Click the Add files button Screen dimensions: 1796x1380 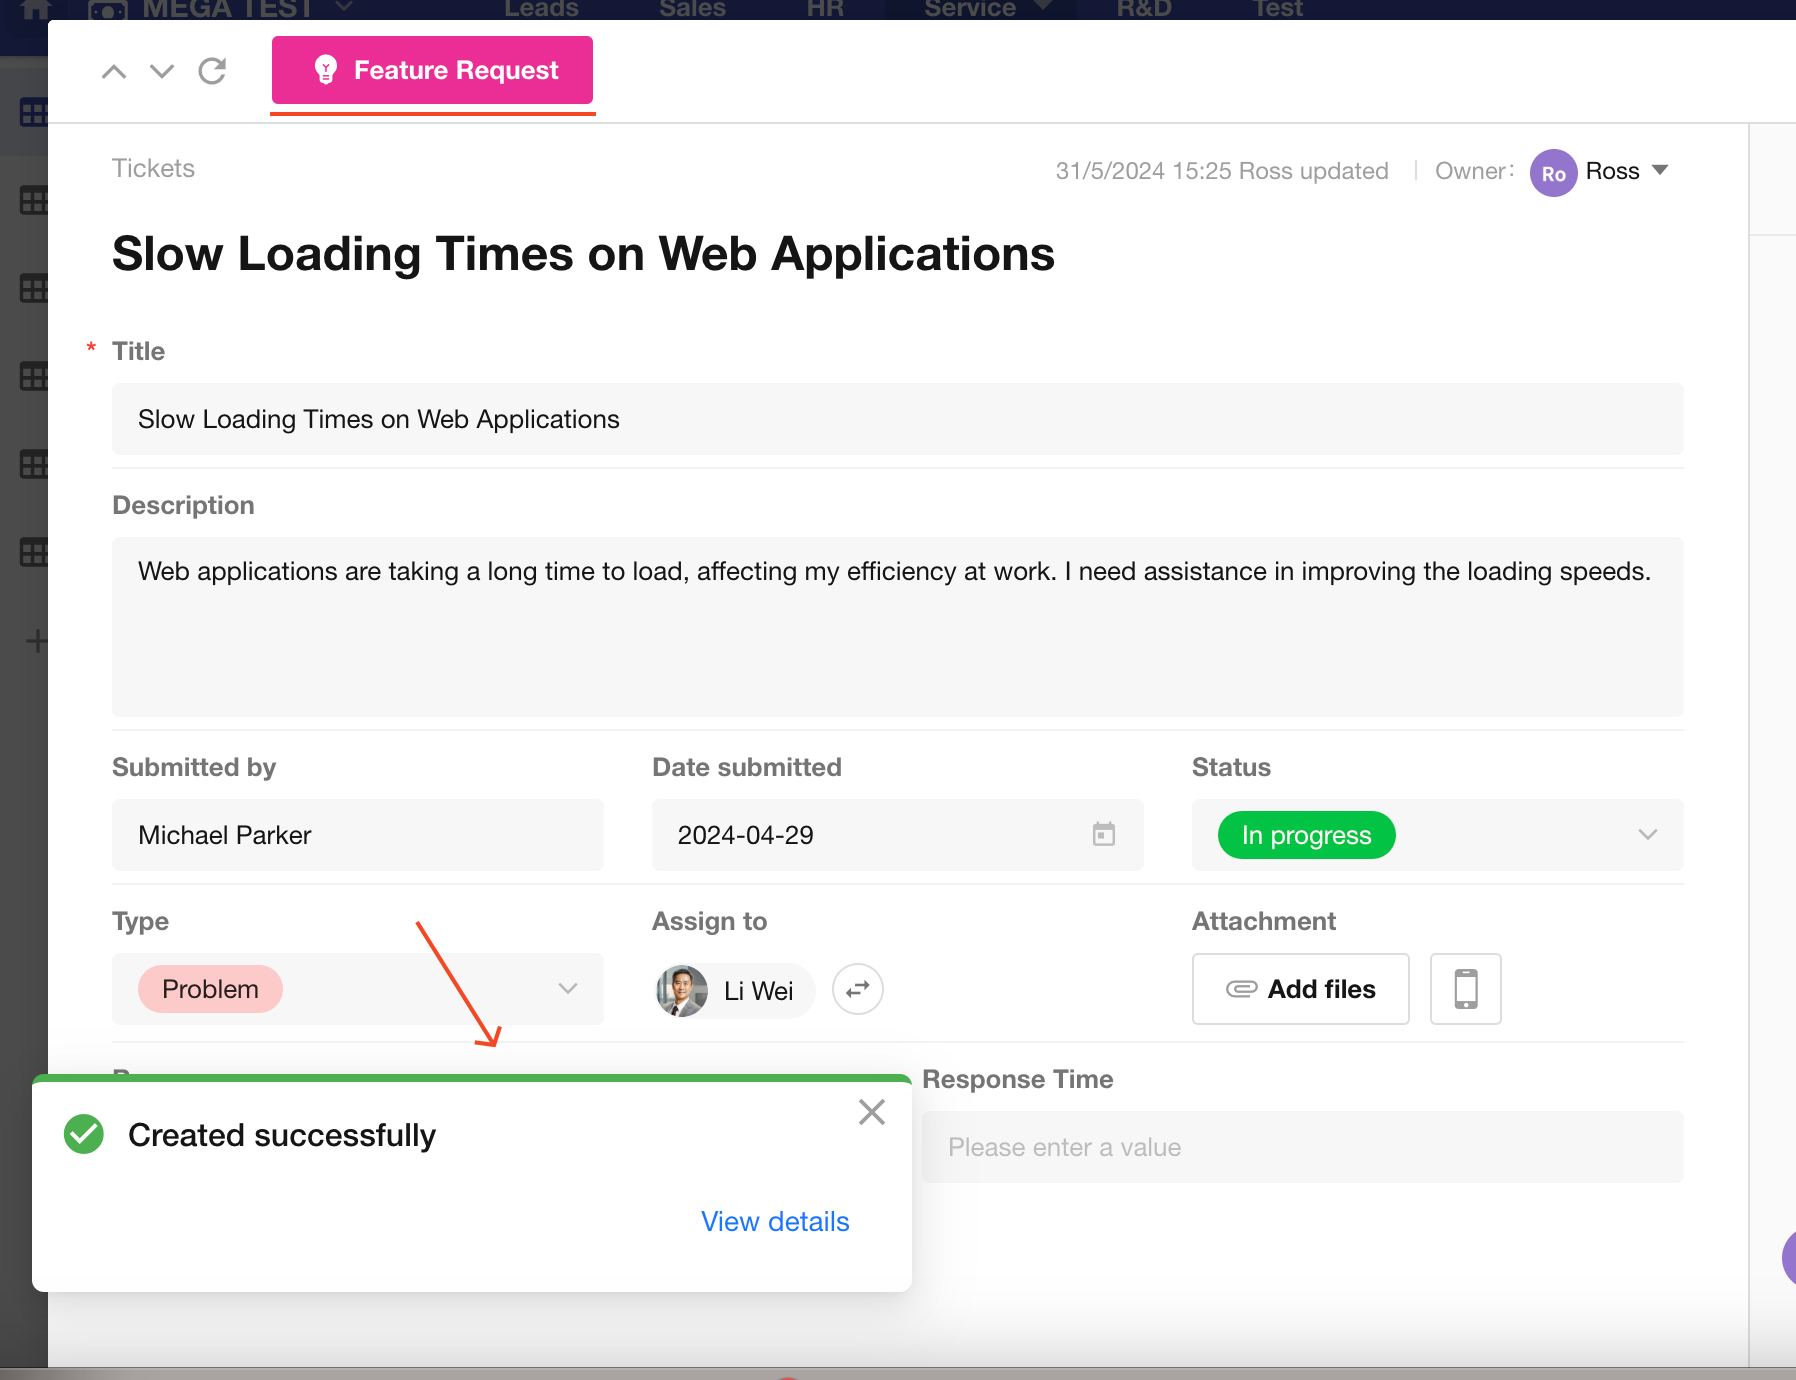[1300, 989]
